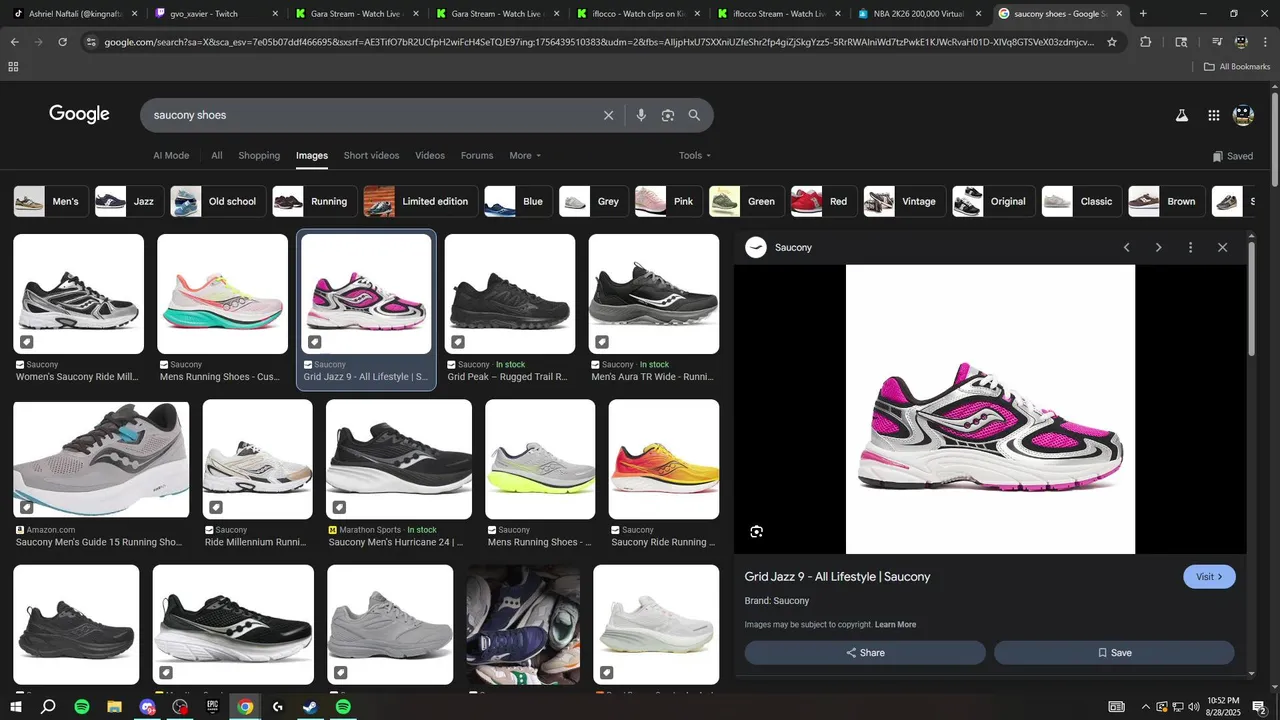Open File Explorer from the taskbar
The width and height of the screenshot is (1280, 720).
pos(115,707)
